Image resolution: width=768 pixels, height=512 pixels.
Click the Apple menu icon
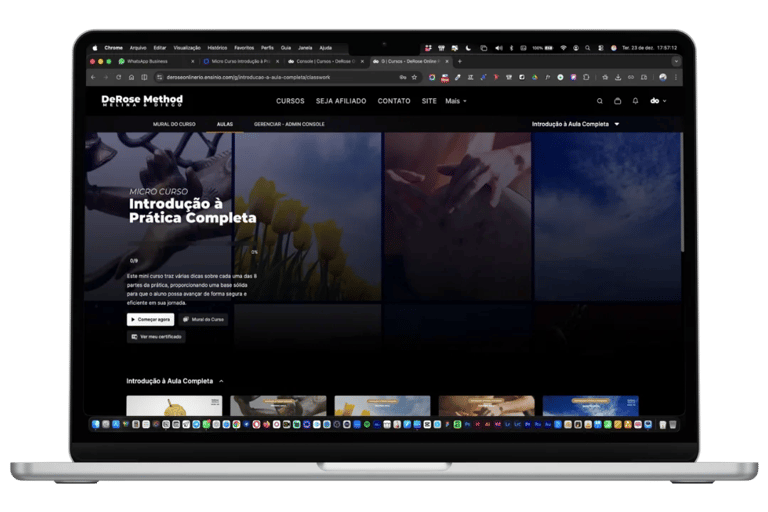pyautogui.click(x=95, y=48)
